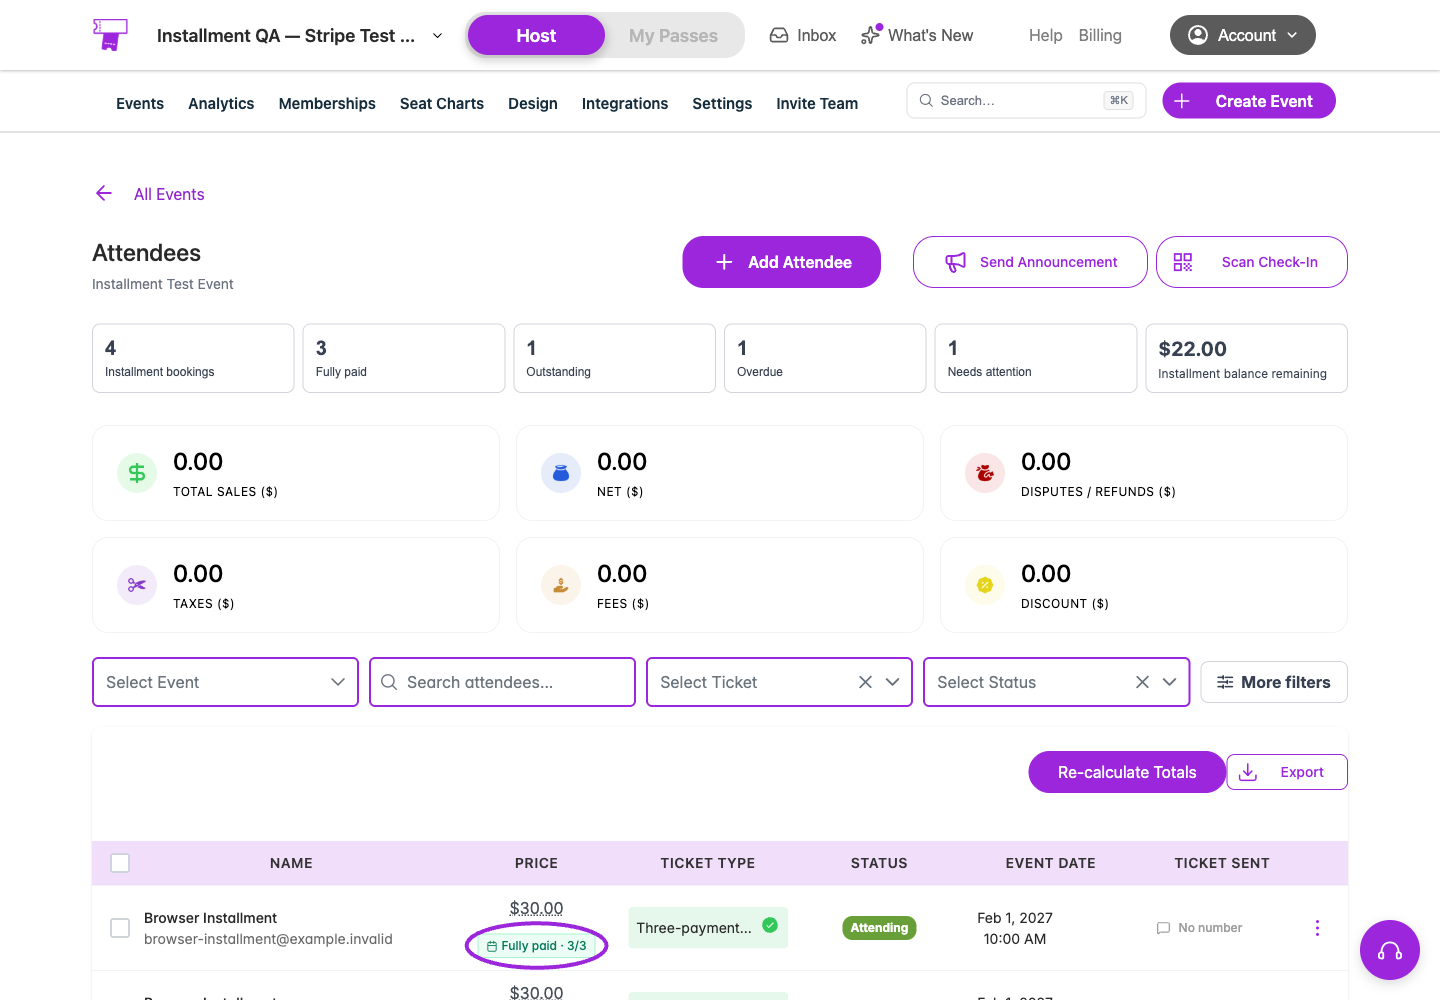Click Add Attendee button
Image resolution: width=1440 pixels, height=1000 pixels.
[x=782, y=262]
